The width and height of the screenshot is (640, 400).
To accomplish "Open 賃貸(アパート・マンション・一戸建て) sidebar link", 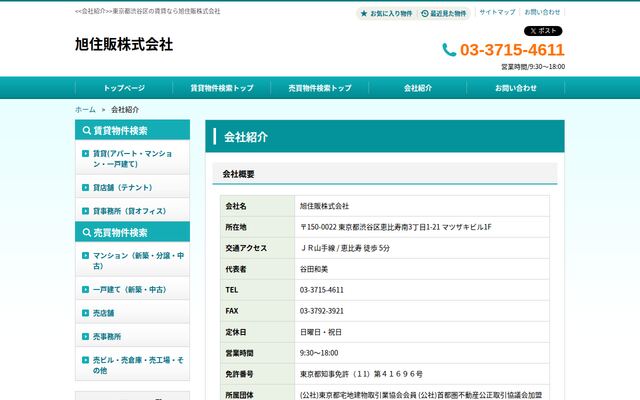I will (133, 158).
